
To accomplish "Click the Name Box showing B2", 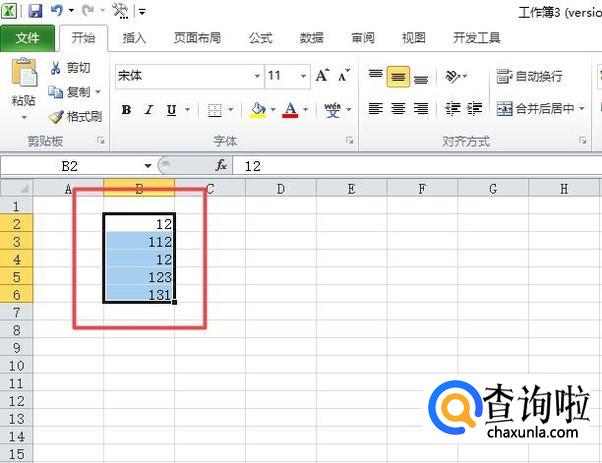I will pyautogui.click(x=70, y=166).
